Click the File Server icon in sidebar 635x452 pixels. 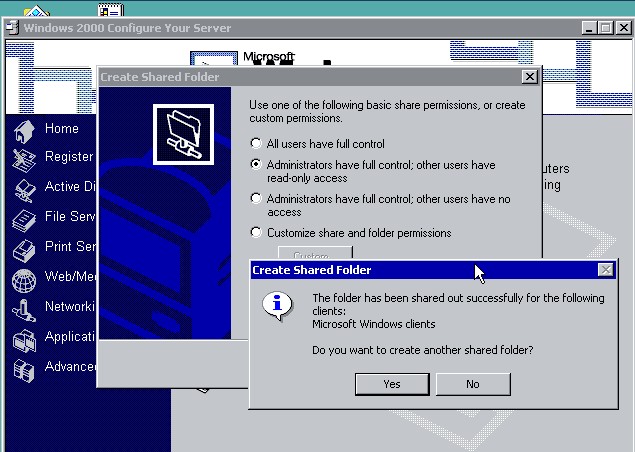24,220
